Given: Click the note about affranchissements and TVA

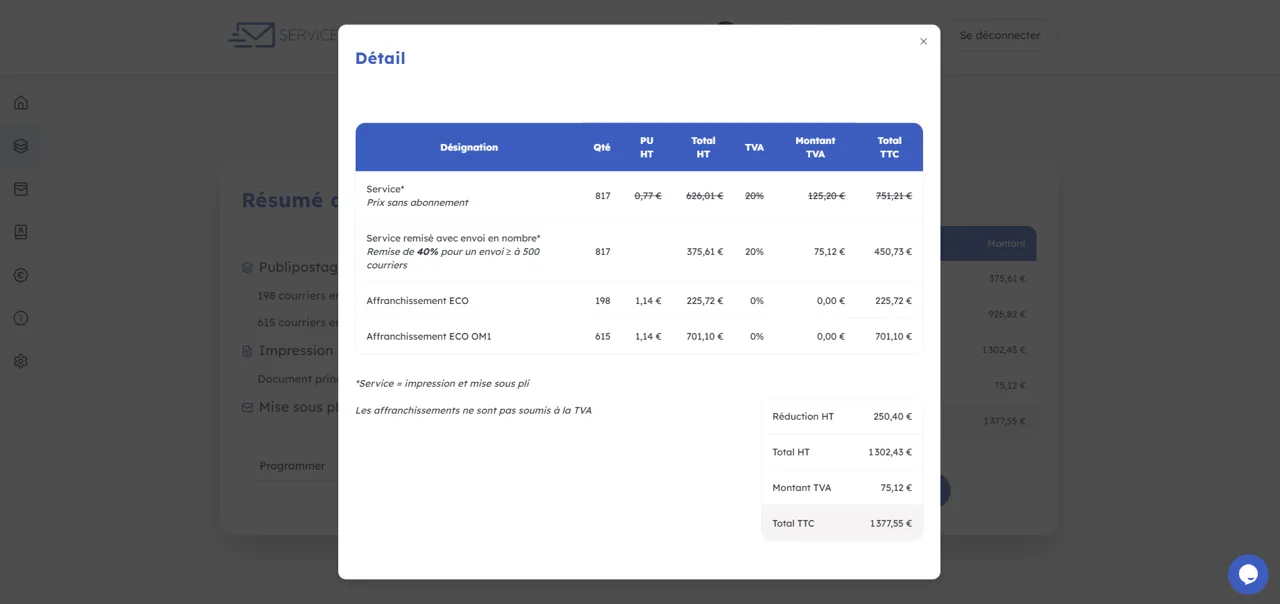Looking at the screenshot, I should click(x=473, y=411).
